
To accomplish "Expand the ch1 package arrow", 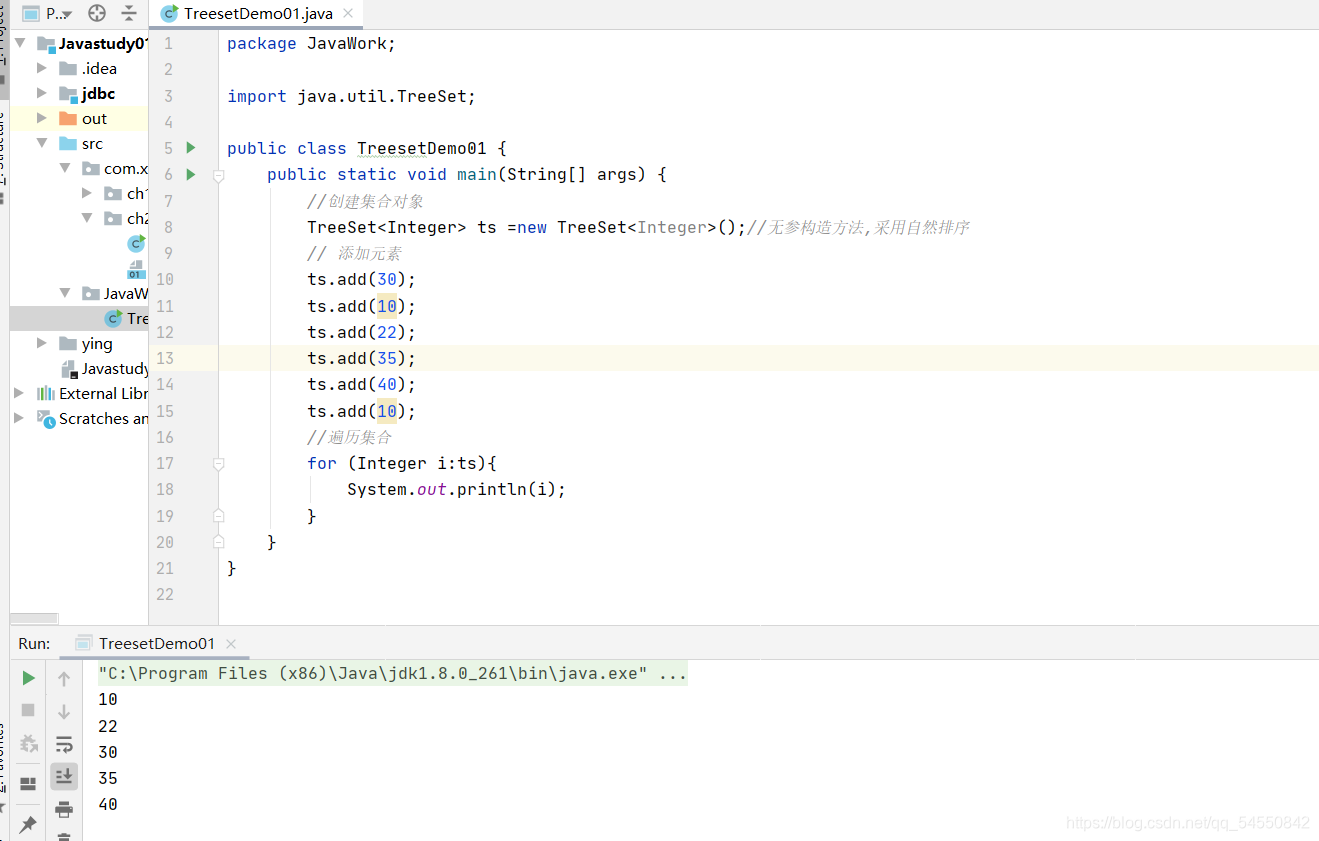I will click(x=87, y=193).
